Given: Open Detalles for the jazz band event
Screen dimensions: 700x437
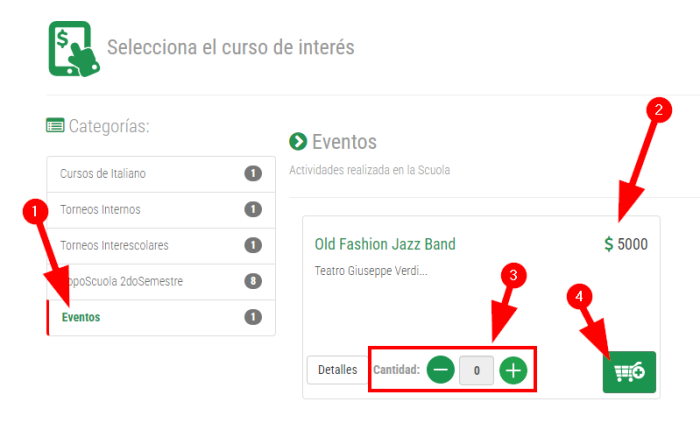Looking at the screenshot, I should 338,370.
